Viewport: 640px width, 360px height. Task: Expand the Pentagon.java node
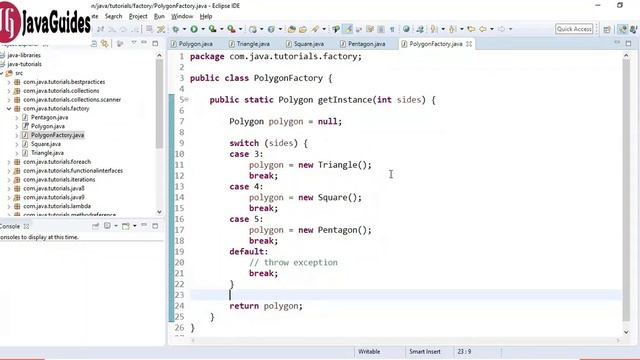click(x=17, y=118)
